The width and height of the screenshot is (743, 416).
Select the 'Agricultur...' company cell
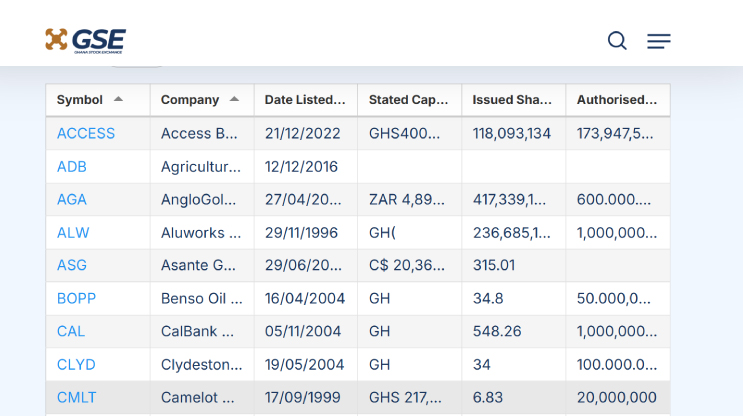tap(202, 167)
